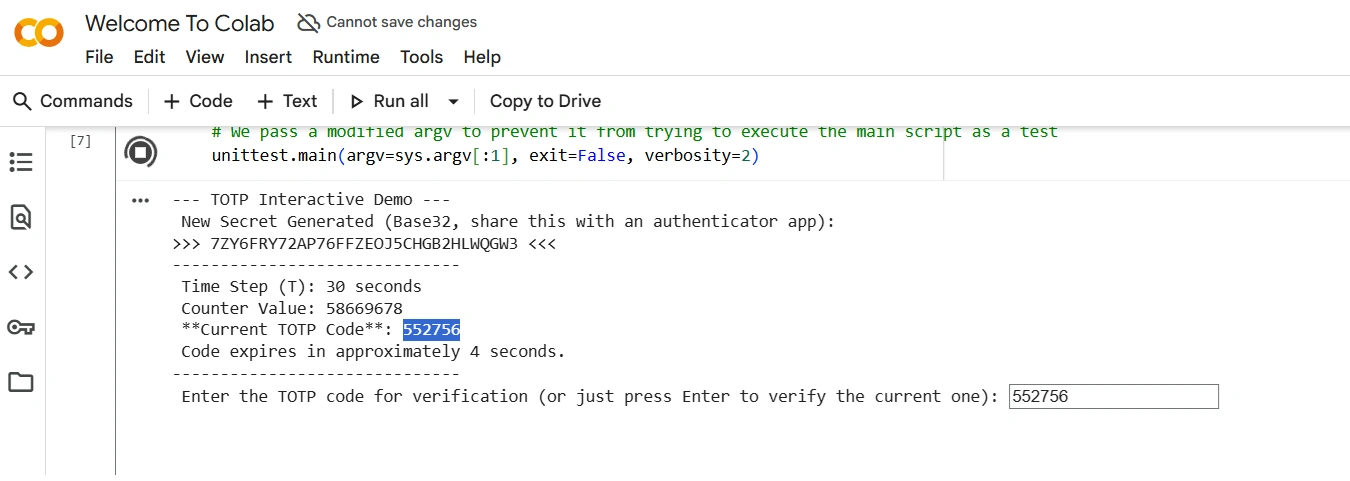
Task: Open the Tools menu
Action: 421,57
